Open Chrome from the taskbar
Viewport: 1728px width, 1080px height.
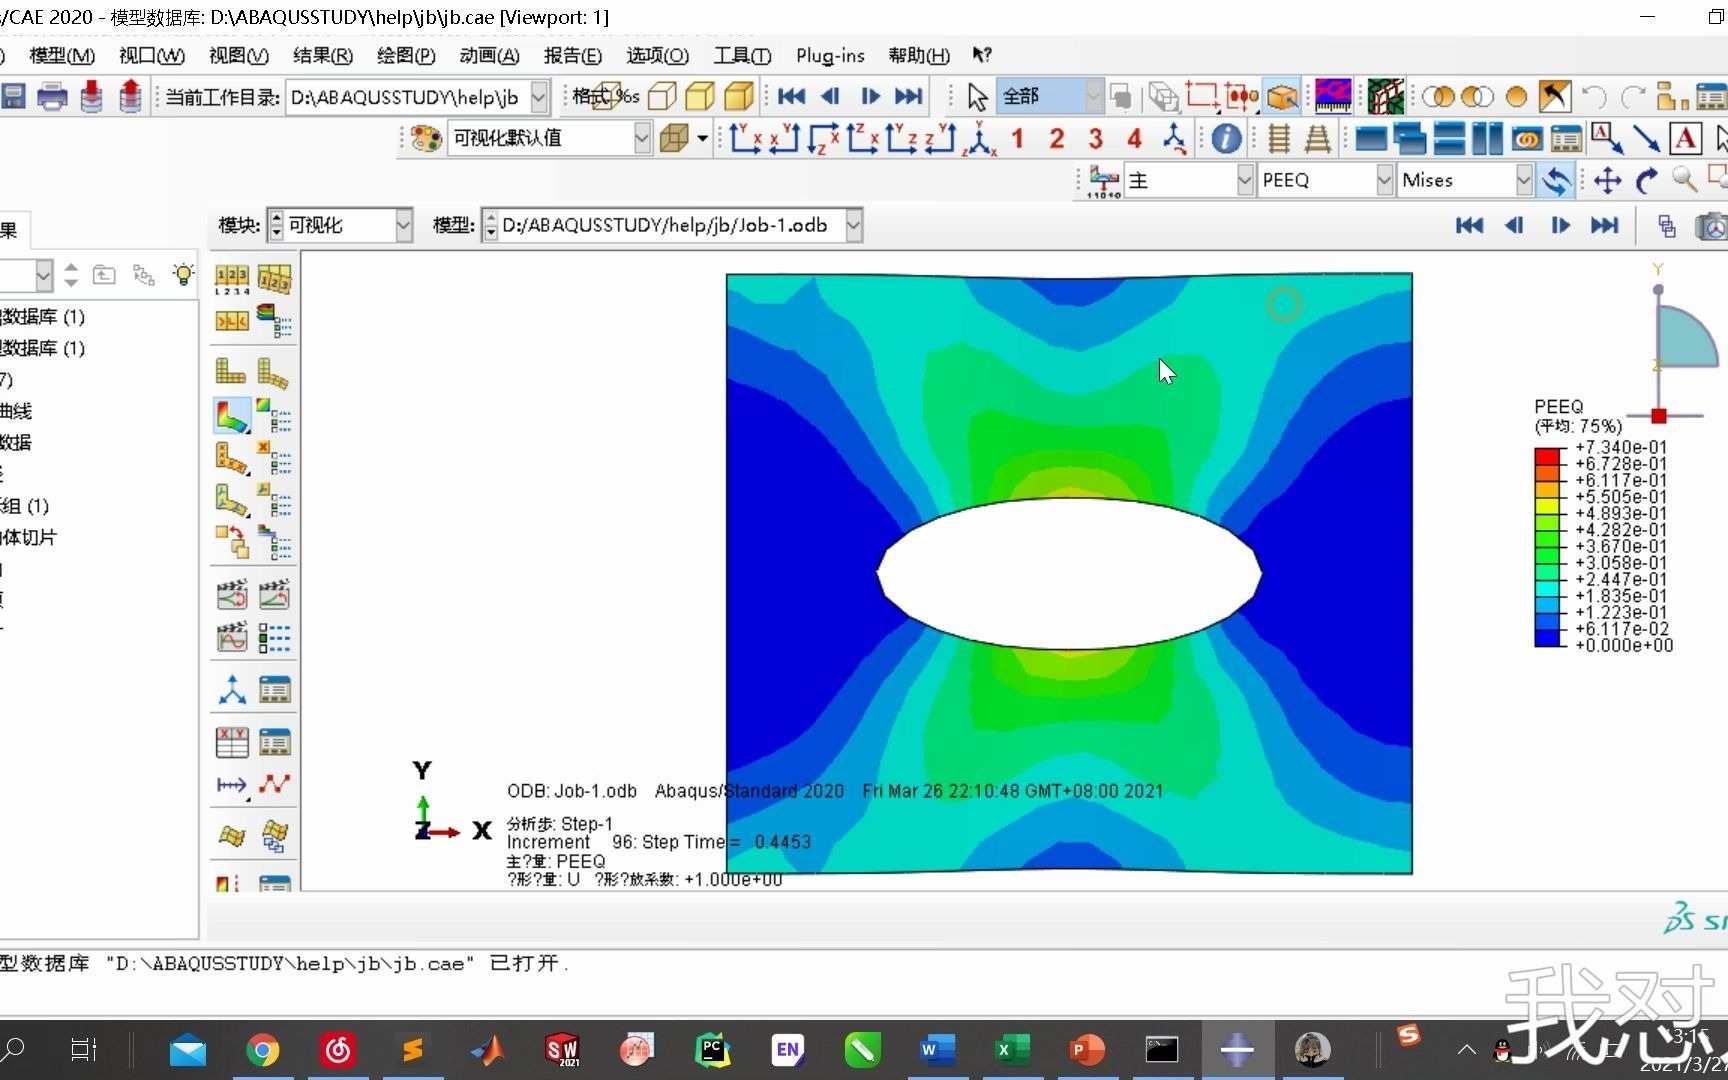[262, 1050]
